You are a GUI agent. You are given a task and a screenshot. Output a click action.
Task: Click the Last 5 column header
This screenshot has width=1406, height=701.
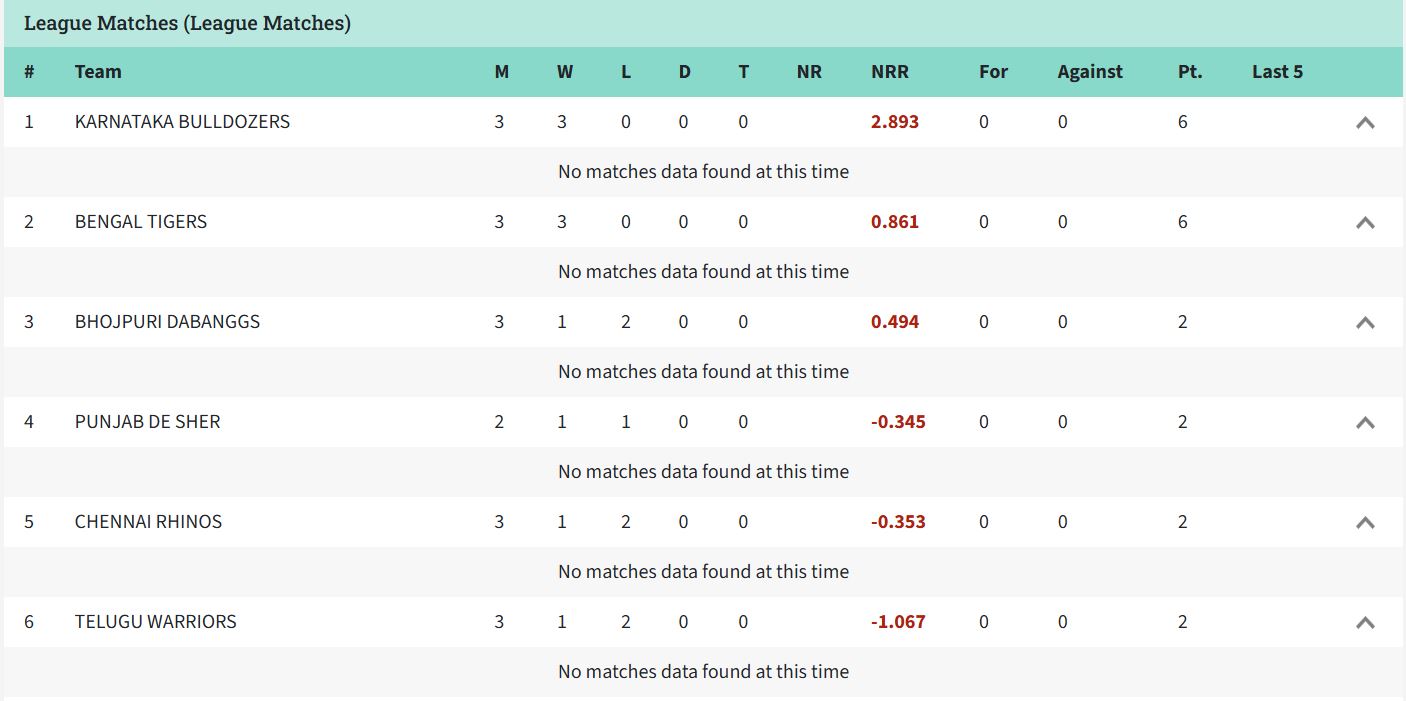point(1277,72)
